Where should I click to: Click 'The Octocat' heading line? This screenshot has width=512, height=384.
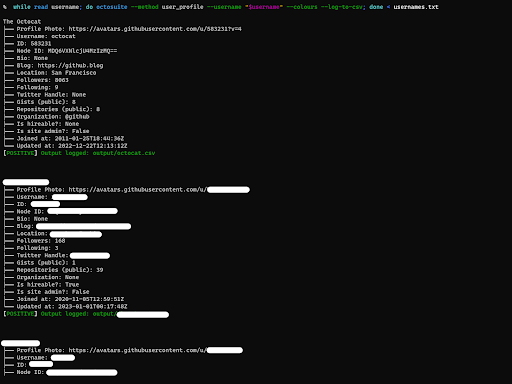[22, 22]
